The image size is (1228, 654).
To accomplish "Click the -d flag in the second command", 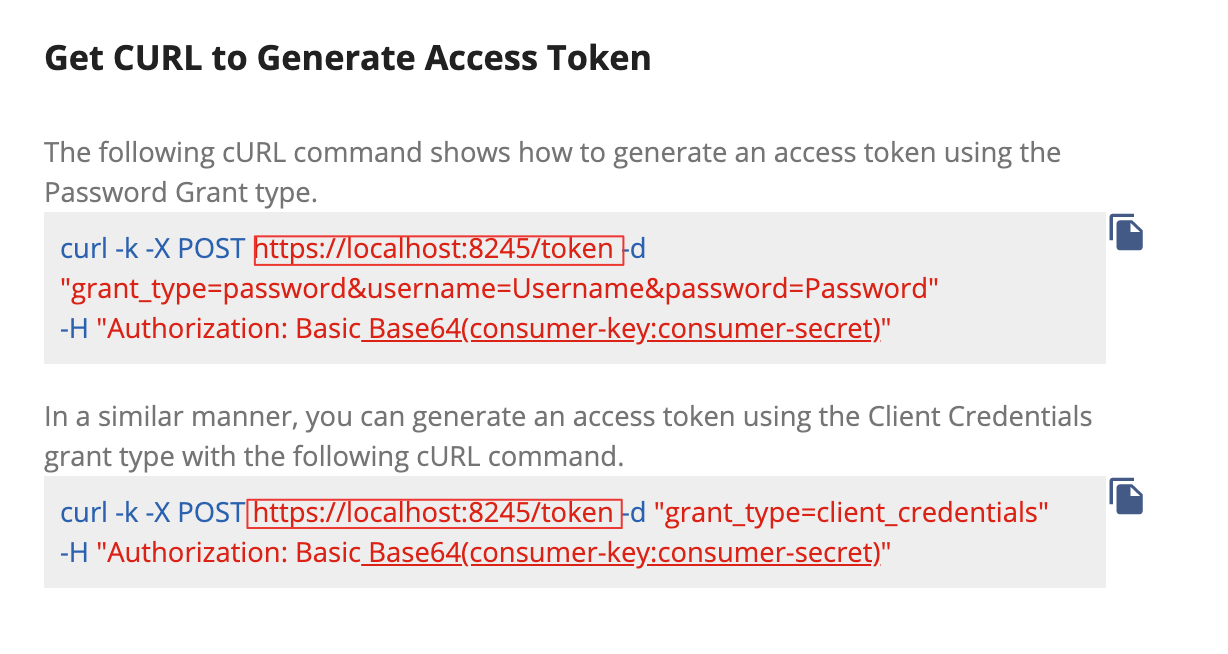I will (x=636, y=513).
